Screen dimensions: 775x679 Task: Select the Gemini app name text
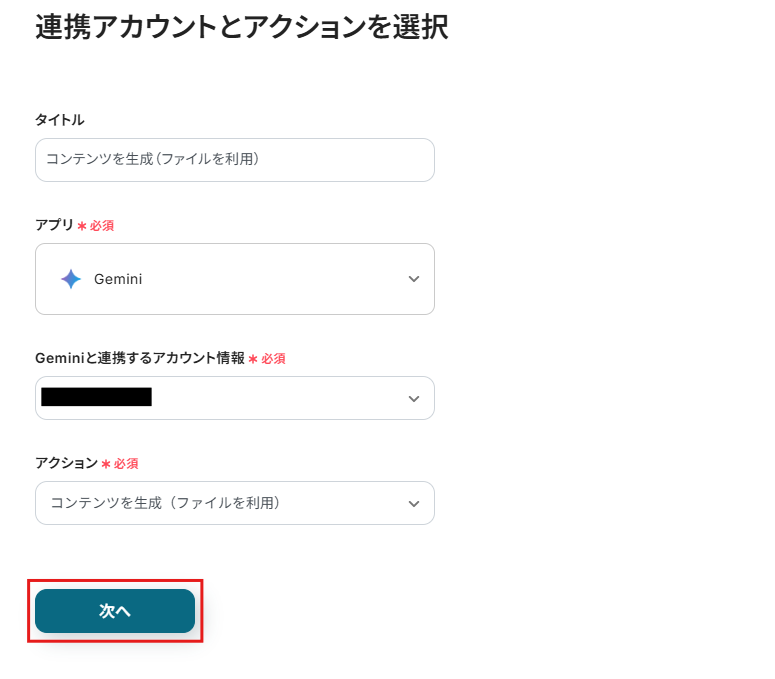pyautogui.click(x=118, y=279)
